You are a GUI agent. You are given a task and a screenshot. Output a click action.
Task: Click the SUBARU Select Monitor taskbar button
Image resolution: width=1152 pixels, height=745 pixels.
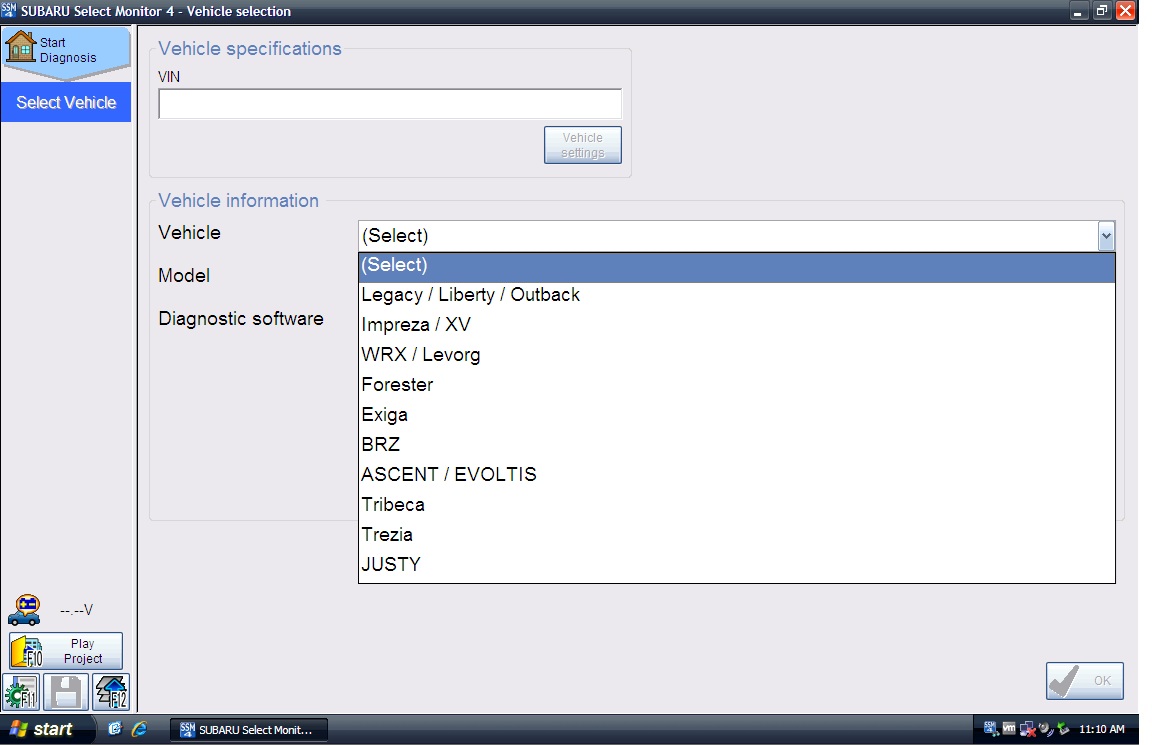pyautogui.click(x=249, y=730)
